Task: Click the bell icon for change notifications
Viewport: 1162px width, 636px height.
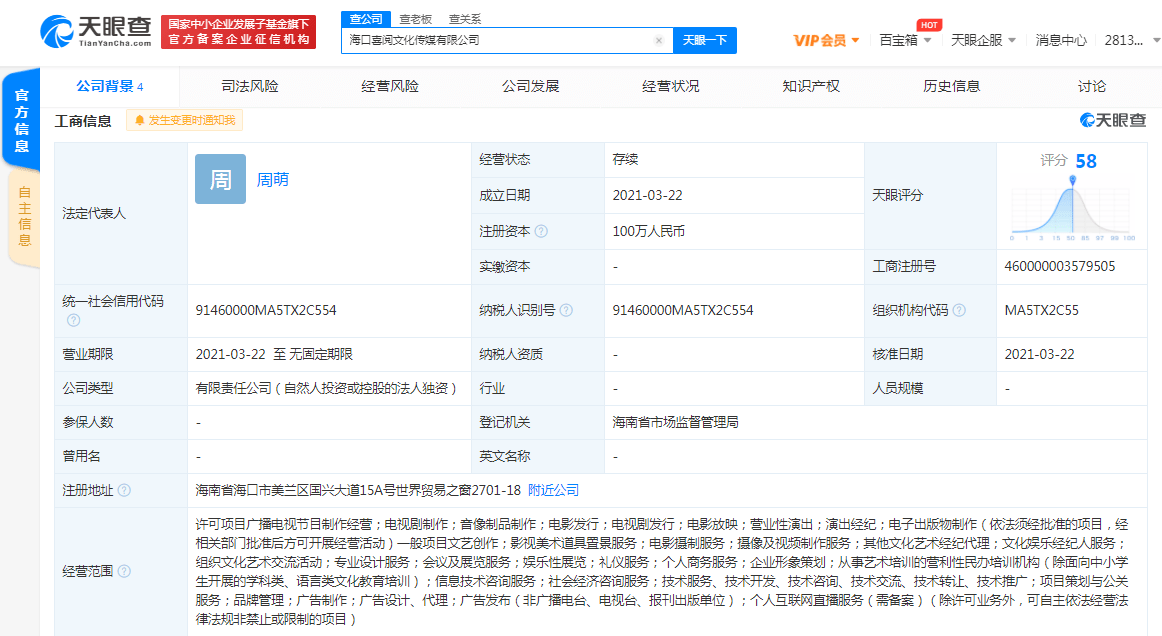Action: click(x=139, y=121)
